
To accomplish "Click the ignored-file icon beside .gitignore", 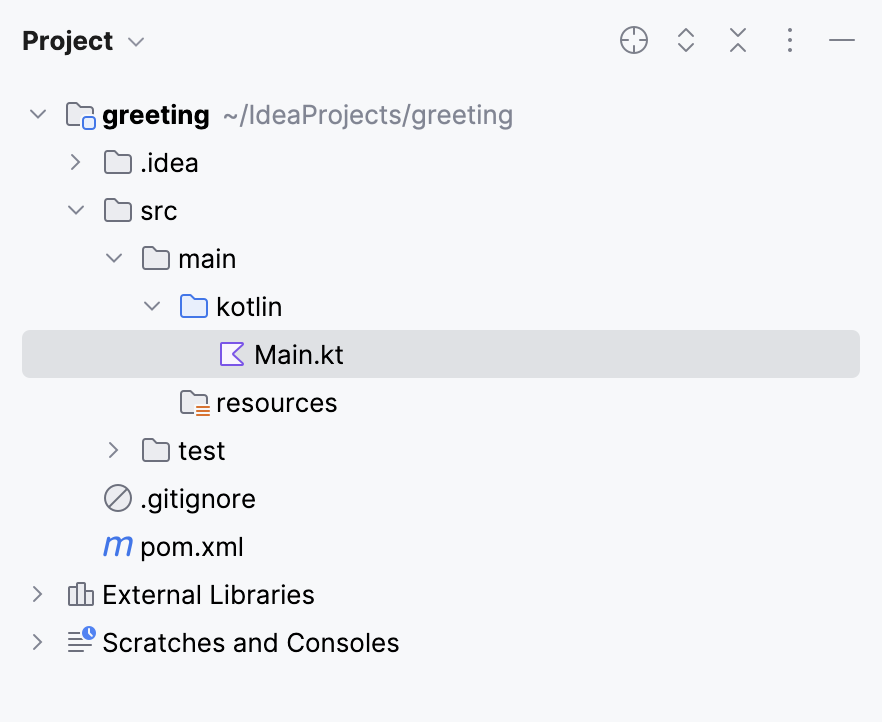I will (117, 498).
